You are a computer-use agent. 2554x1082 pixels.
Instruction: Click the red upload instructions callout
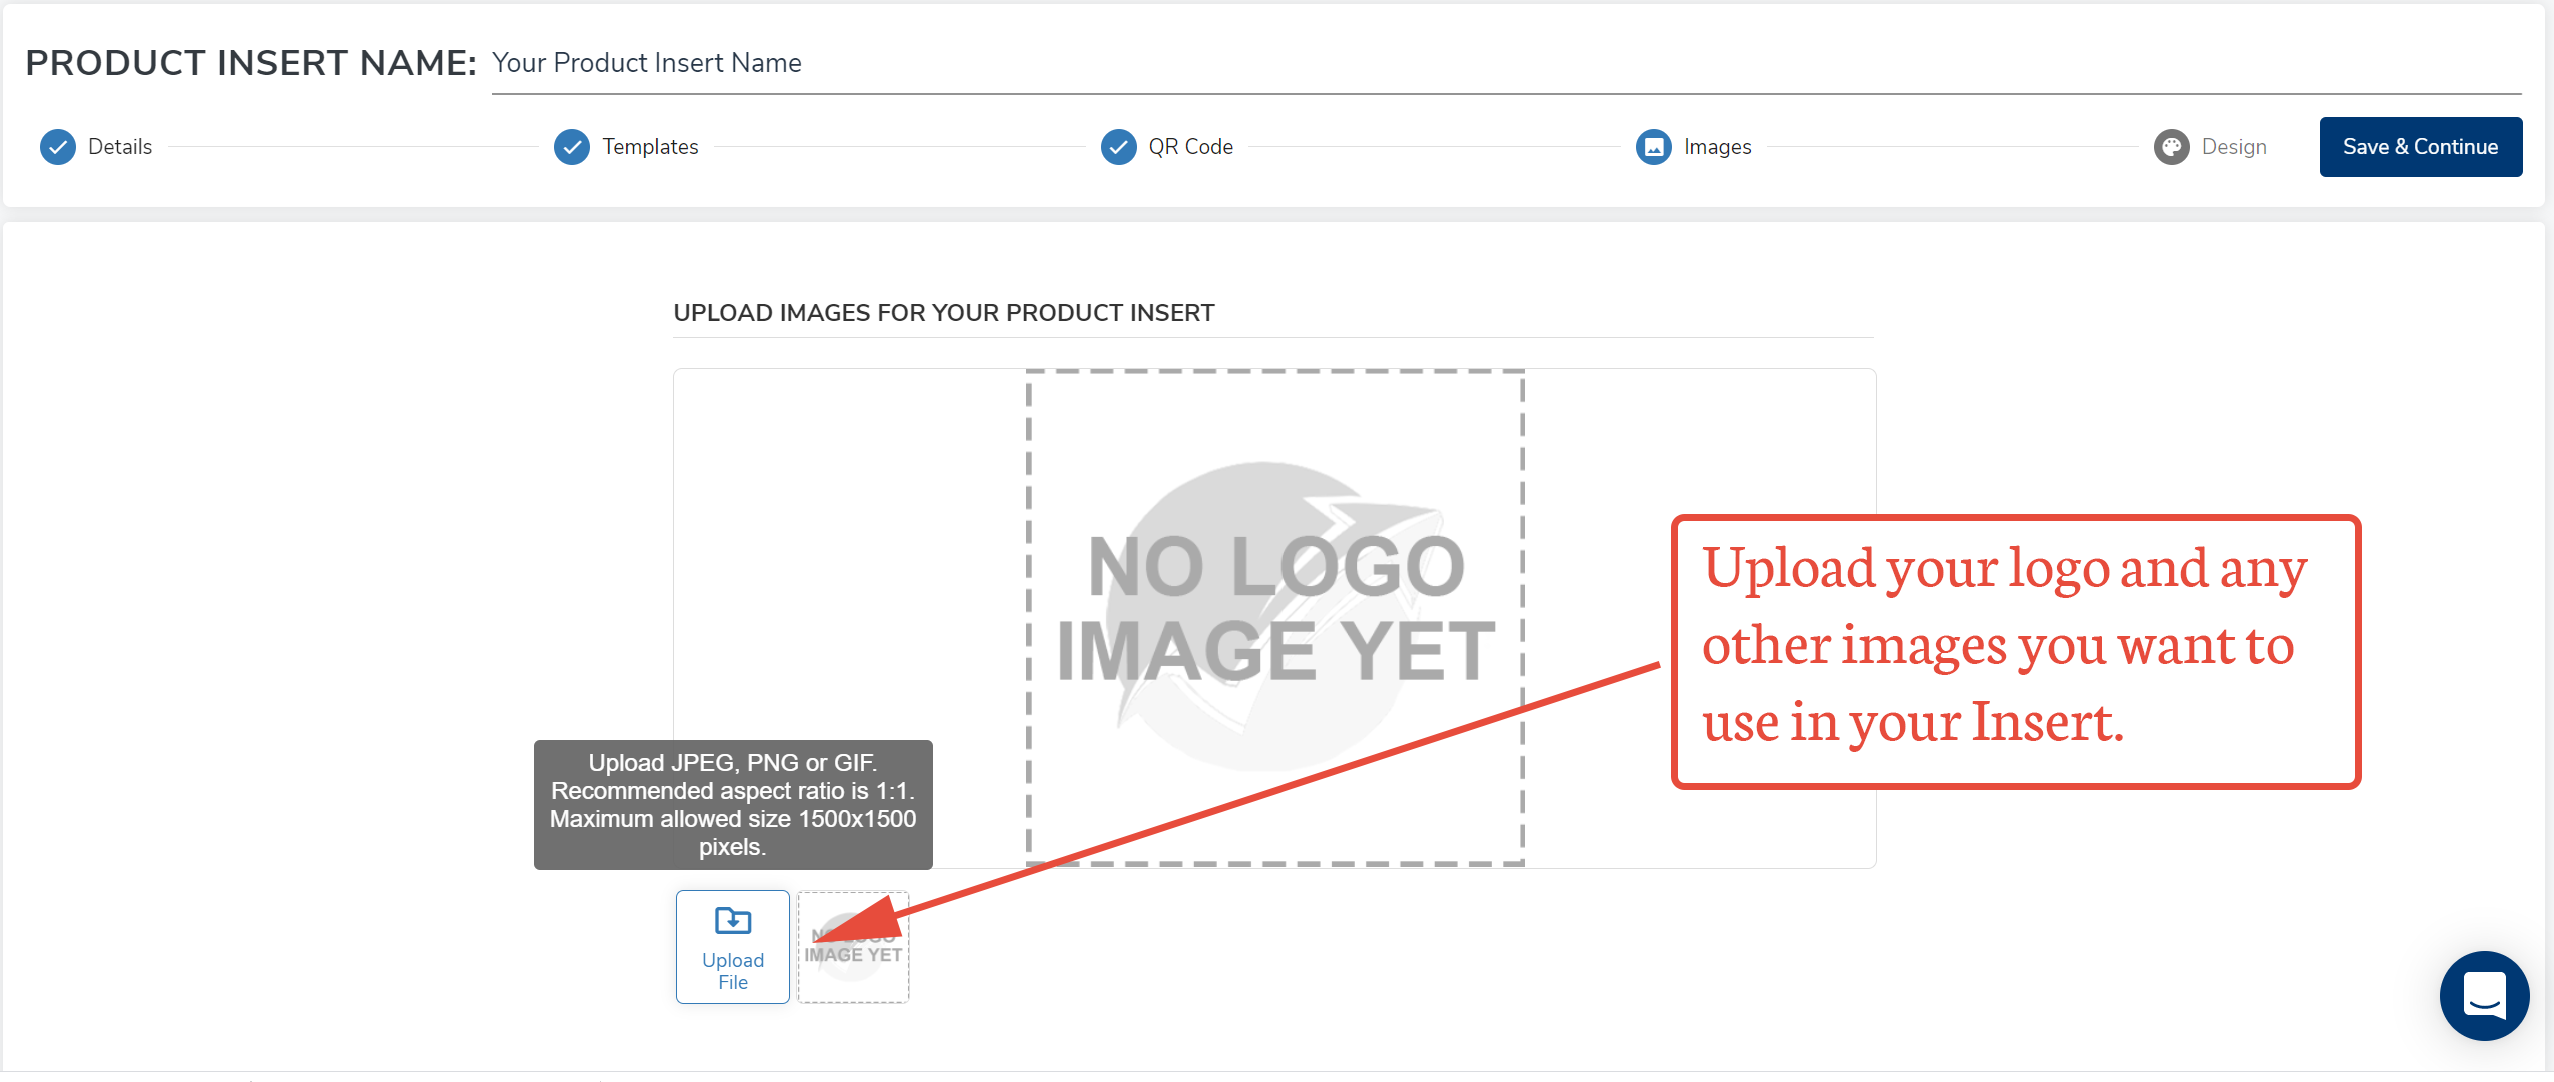[x=2015, y=652]
